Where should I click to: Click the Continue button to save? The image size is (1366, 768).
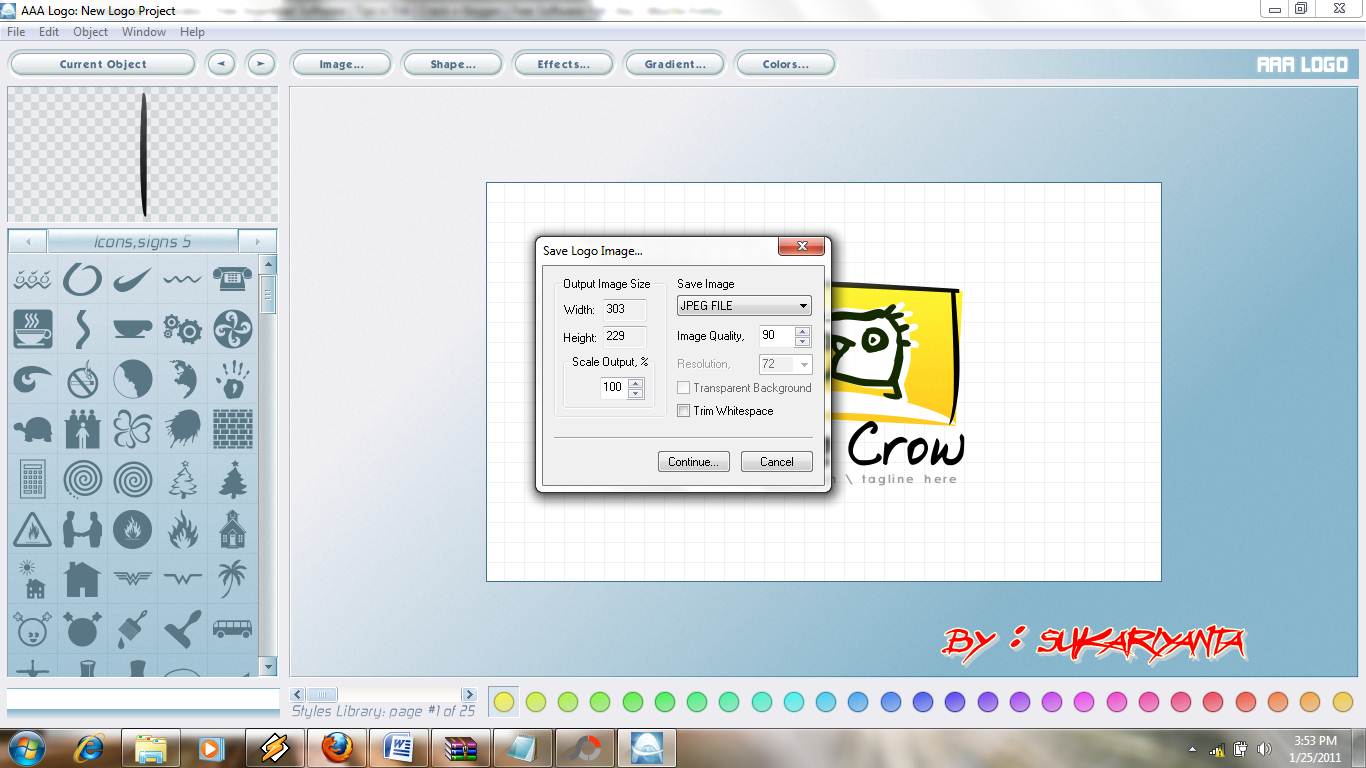point(693,461)
